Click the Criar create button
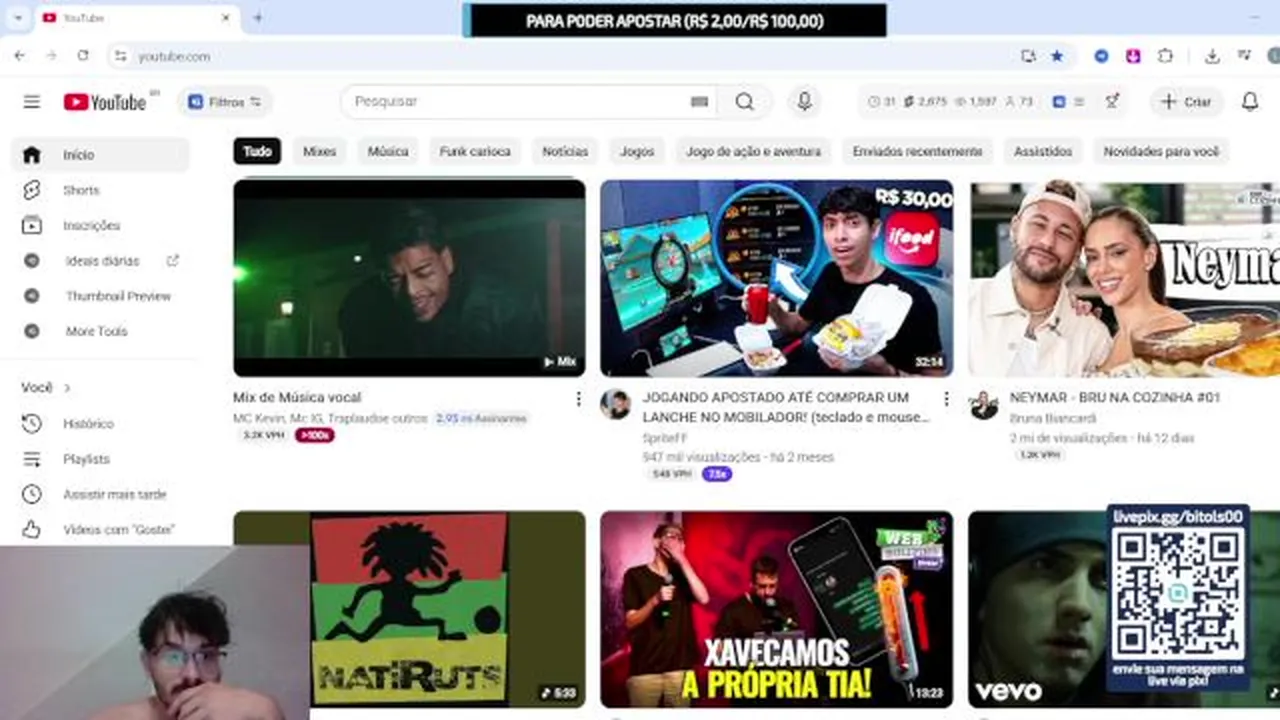This screenshot has height=720, width=1280. (x=1186, y=101)
